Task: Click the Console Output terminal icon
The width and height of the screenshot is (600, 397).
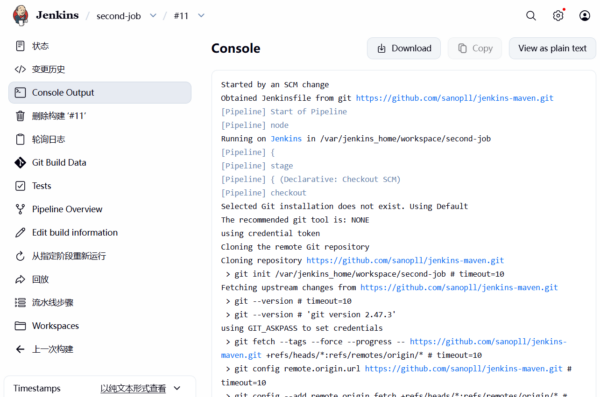Action: [x=20, y=93]
